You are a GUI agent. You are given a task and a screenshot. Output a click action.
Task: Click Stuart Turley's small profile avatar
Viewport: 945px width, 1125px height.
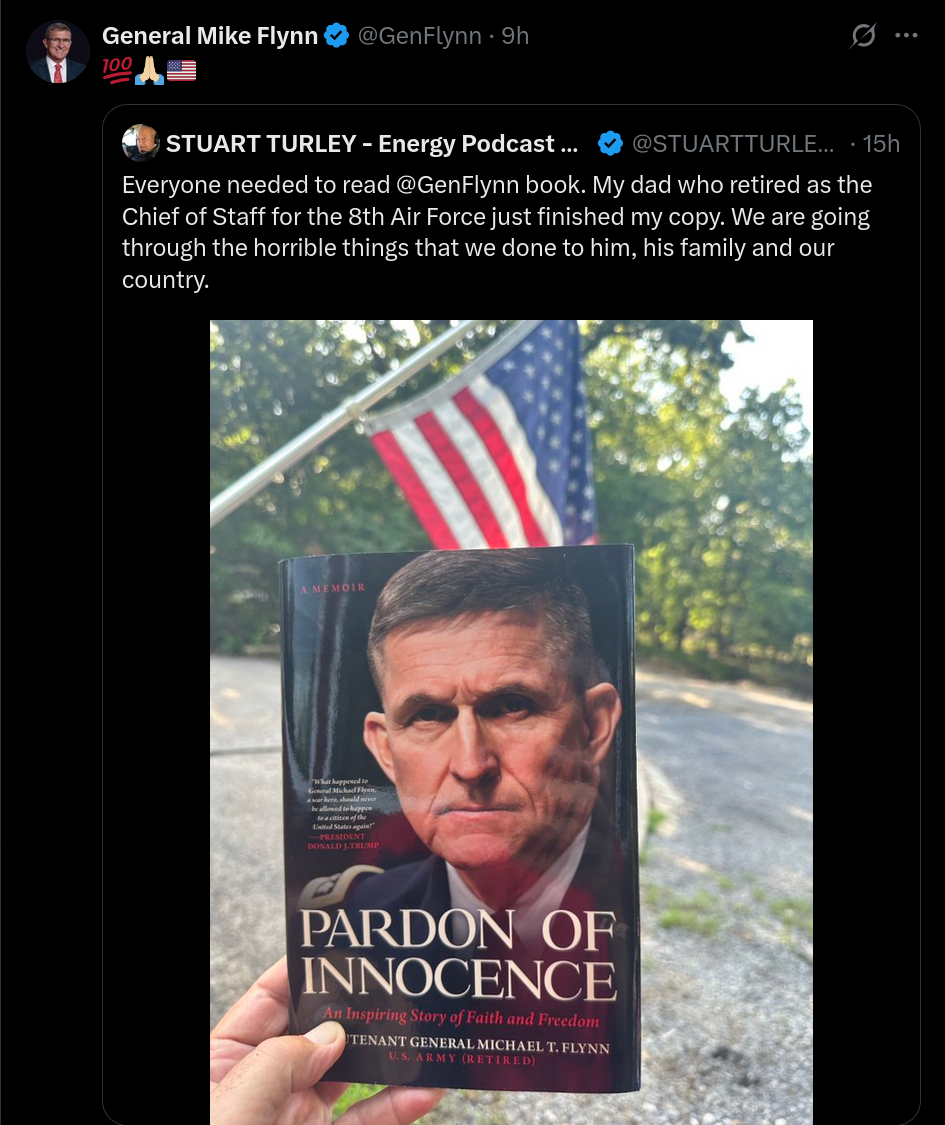[140, 143]
